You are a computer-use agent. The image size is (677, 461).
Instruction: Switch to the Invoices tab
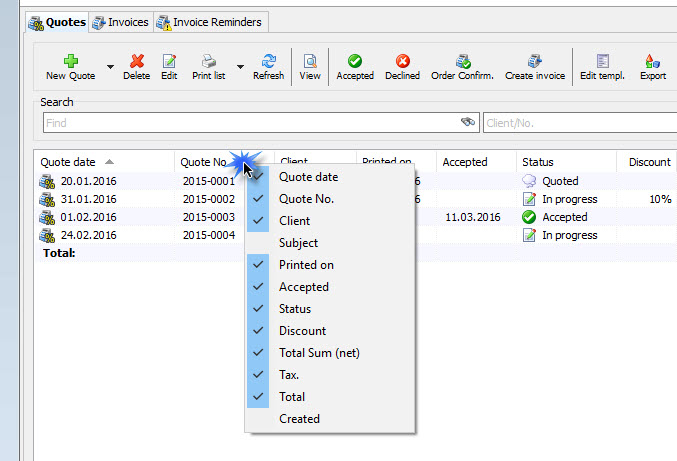pyautogui.click(x=120, y=21)
